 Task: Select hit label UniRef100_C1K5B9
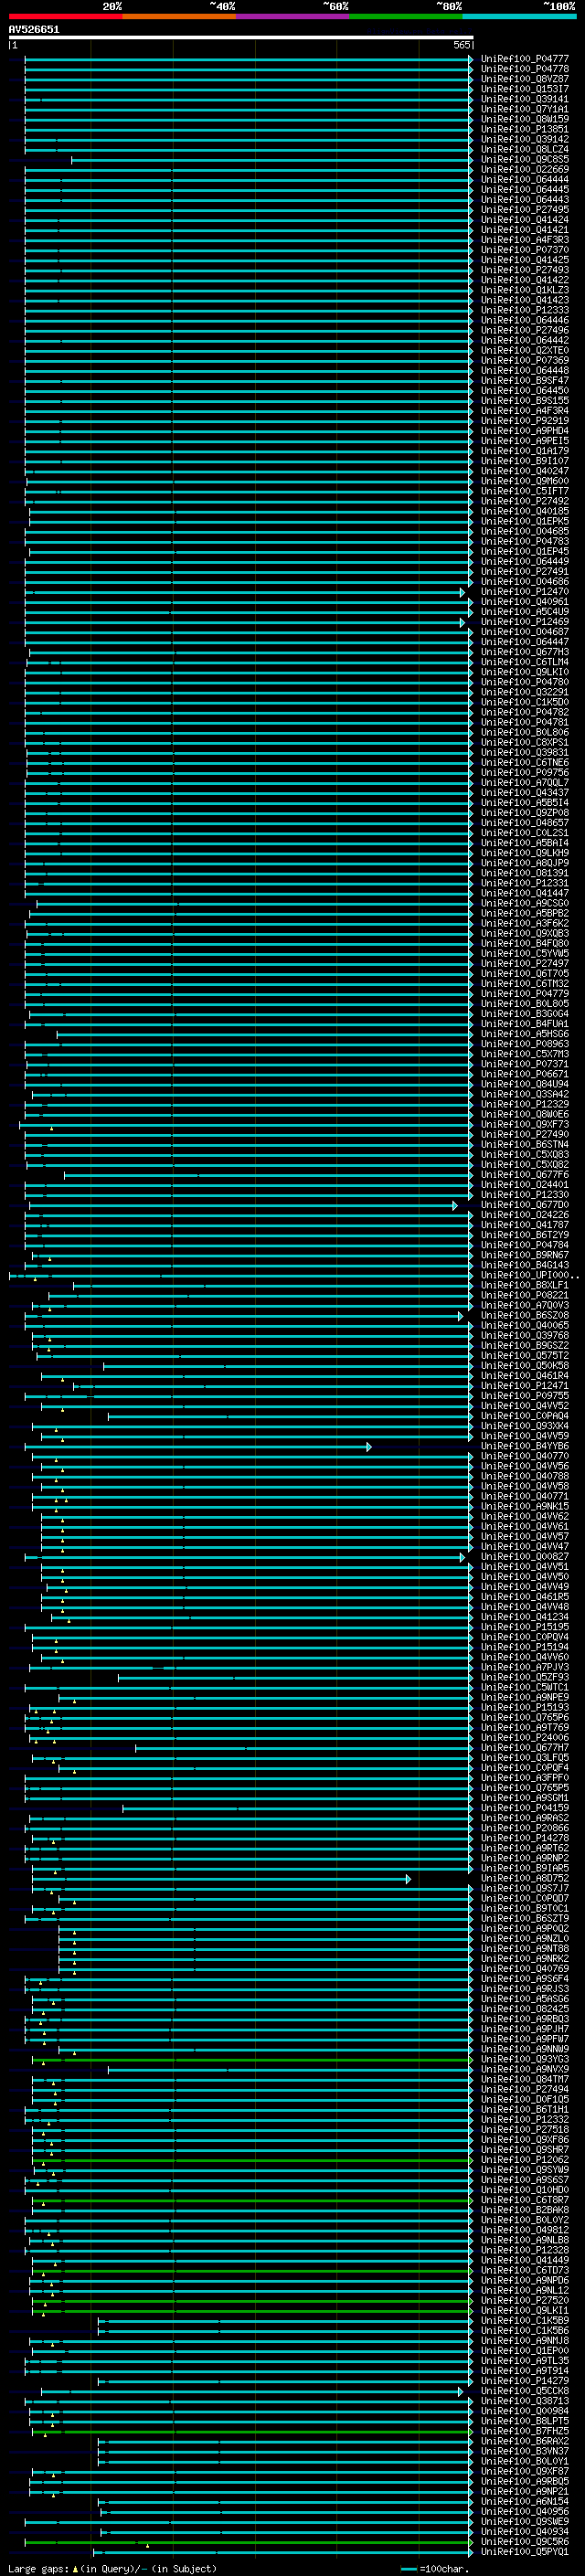tap(525, 2320)
